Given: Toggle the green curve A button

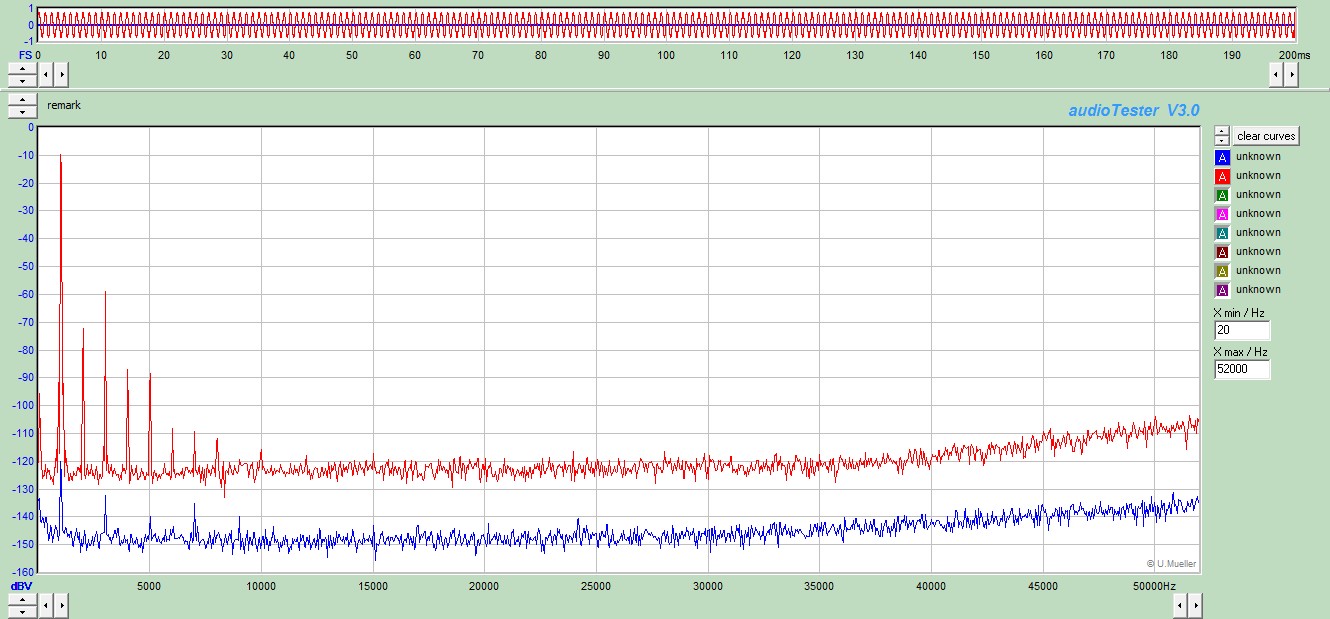Looking at the screenshot, I should [1222, 195].
